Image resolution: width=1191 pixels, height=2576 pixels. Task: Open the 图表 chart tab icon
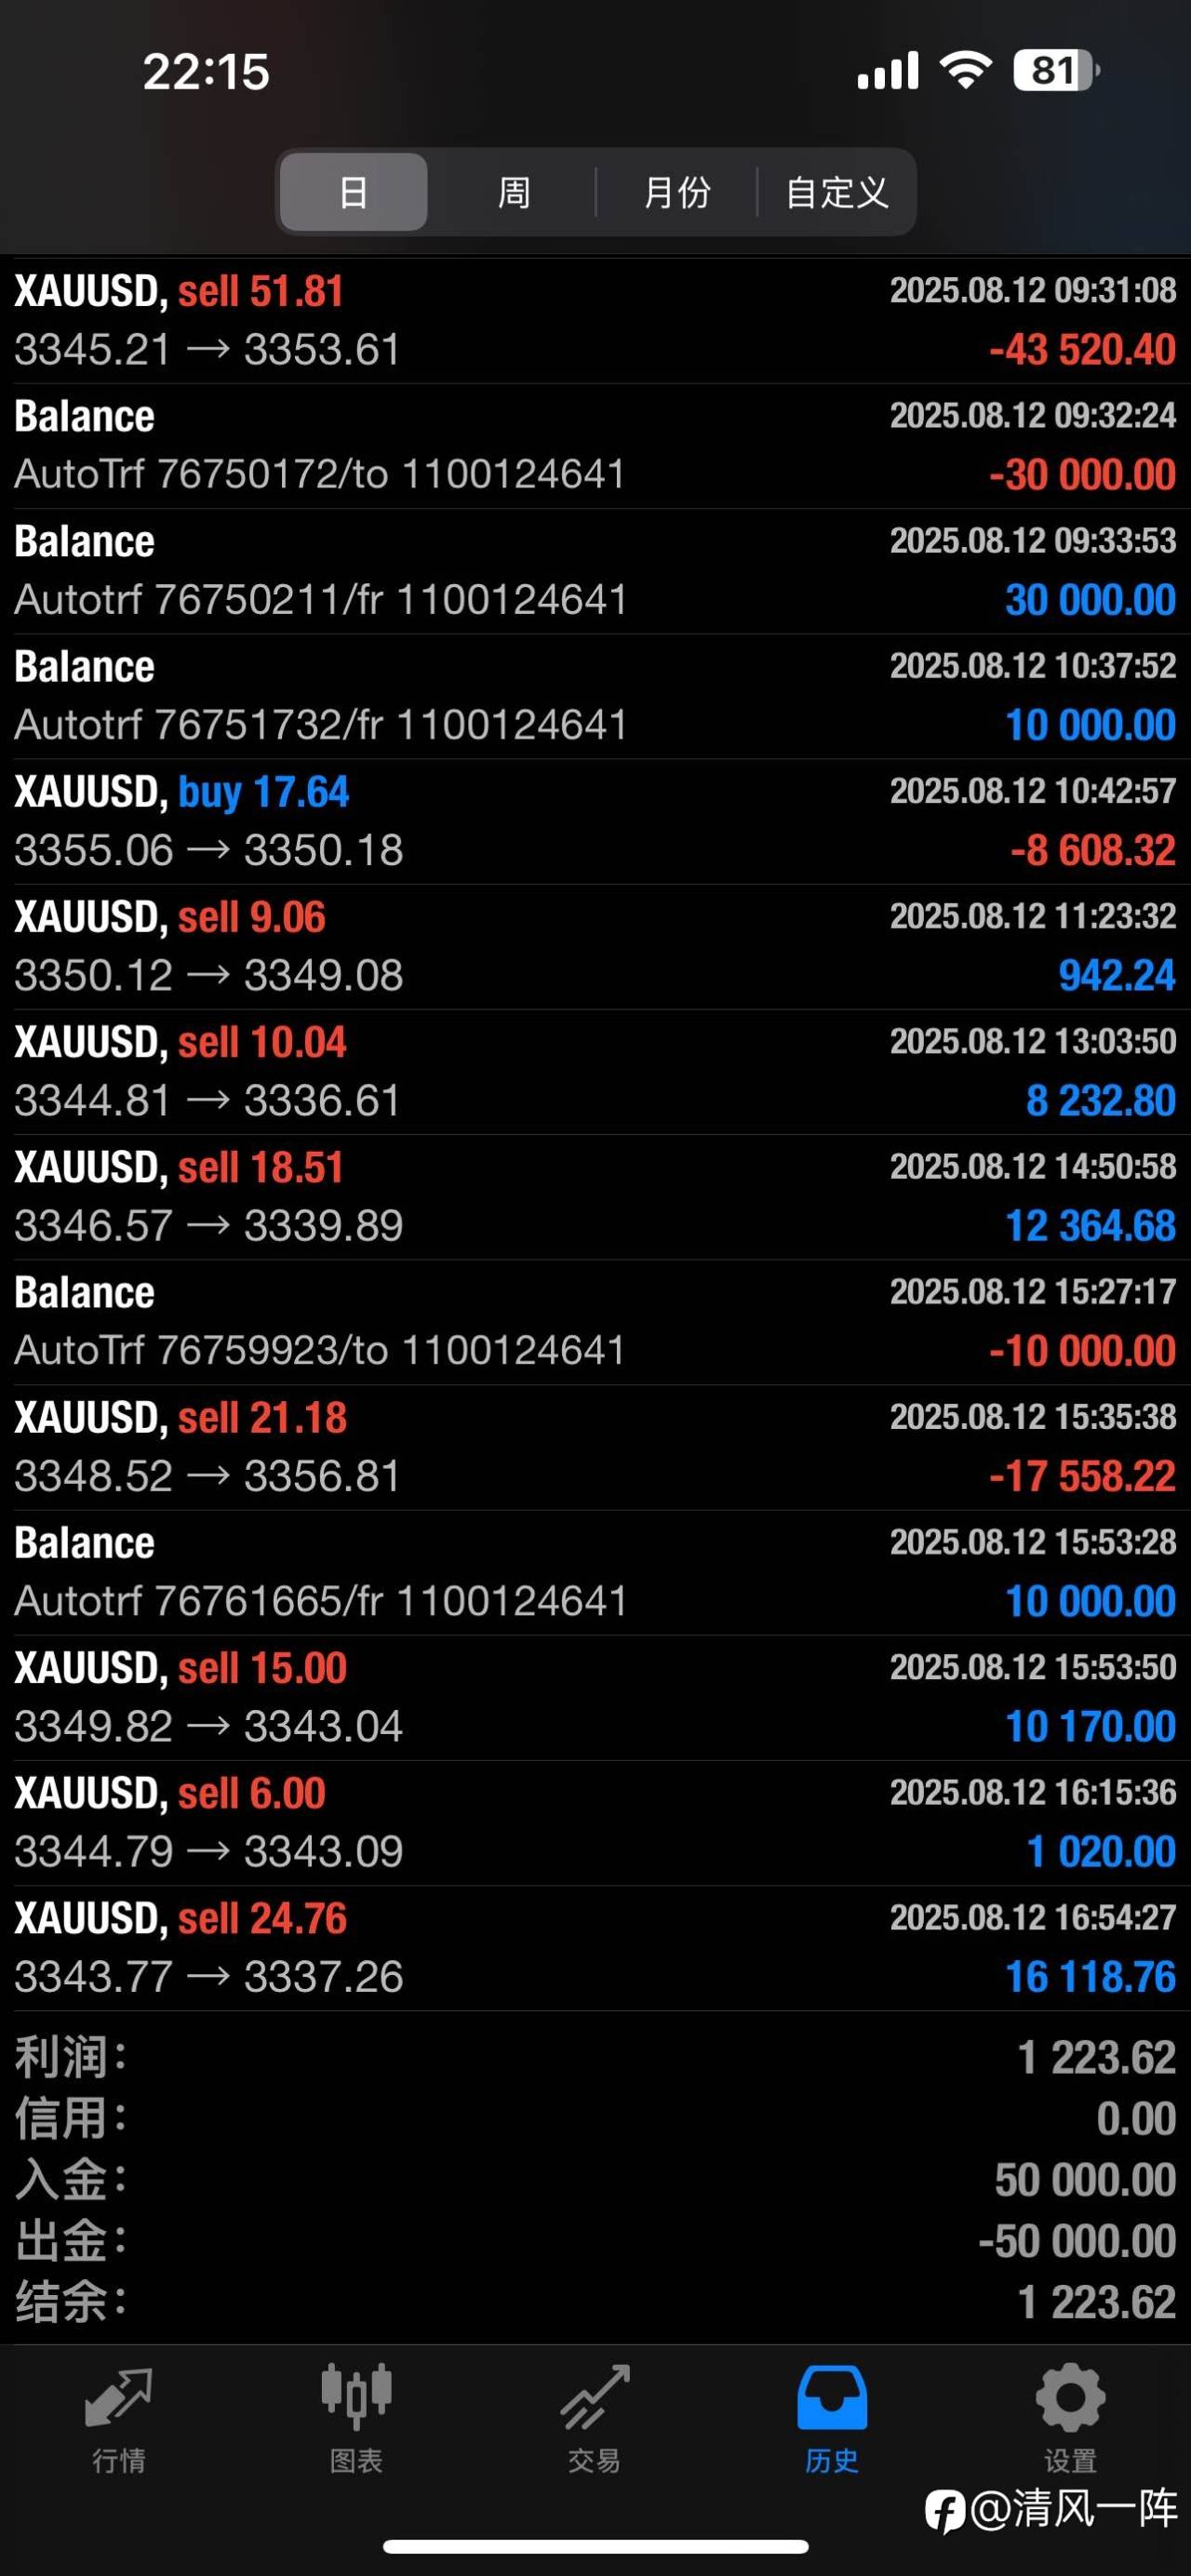tap(356, 2398)
